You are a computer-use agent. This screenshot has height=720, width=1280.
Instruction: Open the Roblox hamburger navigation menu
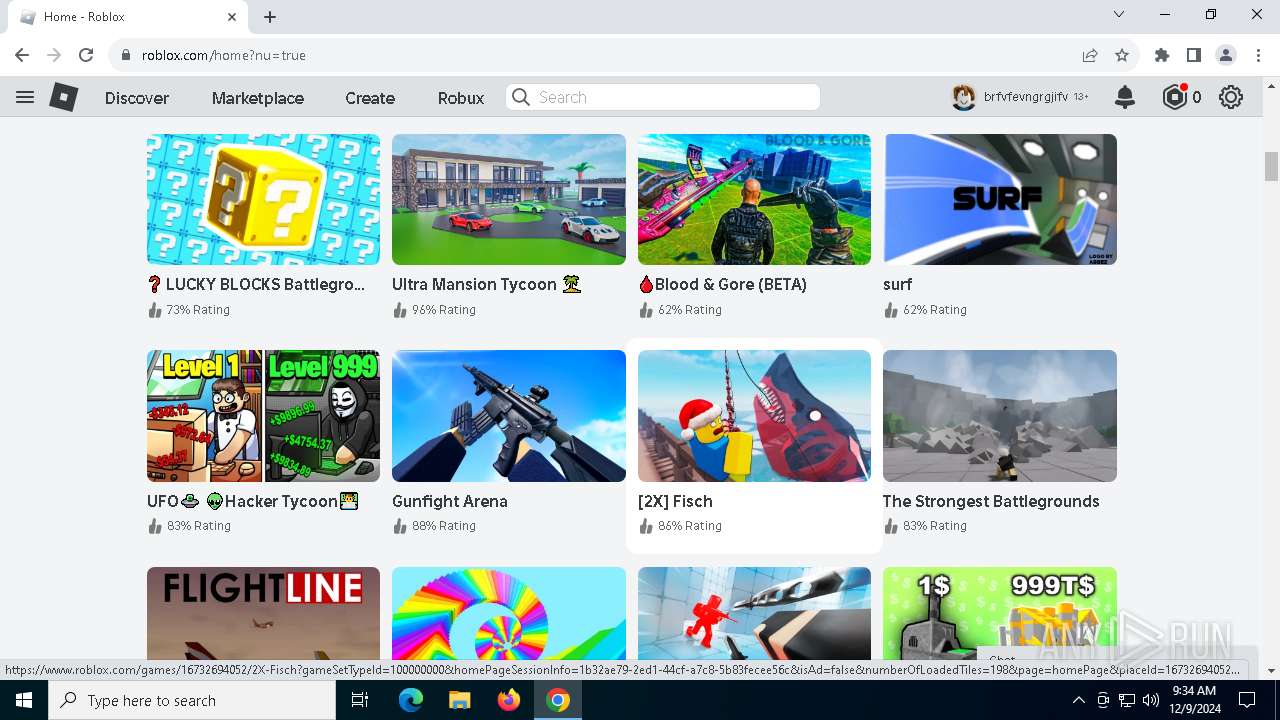pyautogui.click(x=25, y=97)
